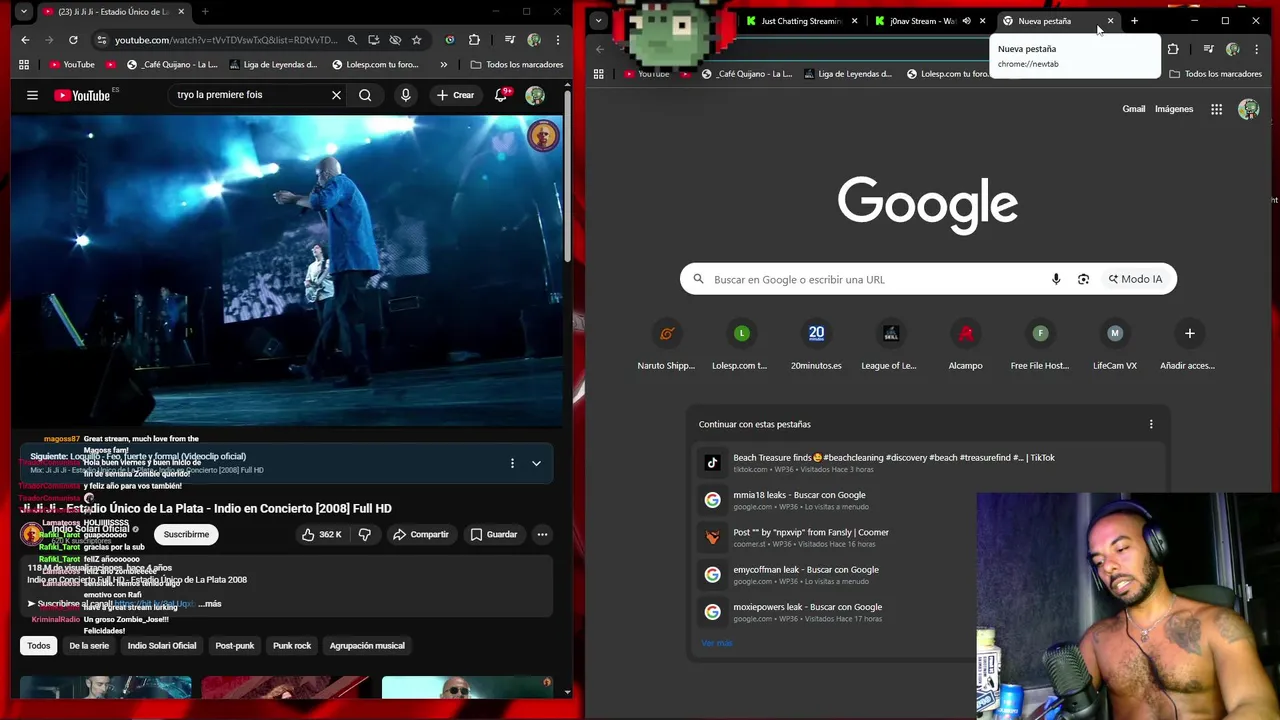Open the YouTube hamburger guide menu
The height and width of the screenshot is (720, 1280).
pos(32,95)
